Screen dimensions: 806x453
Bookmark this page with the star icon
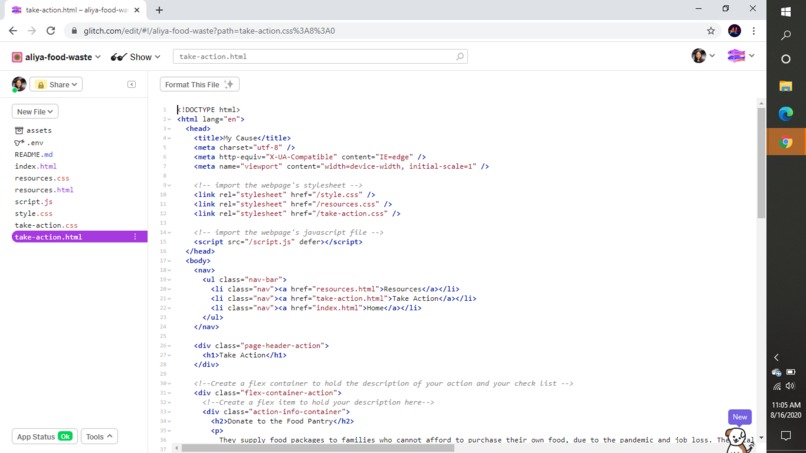pos(711,31)
